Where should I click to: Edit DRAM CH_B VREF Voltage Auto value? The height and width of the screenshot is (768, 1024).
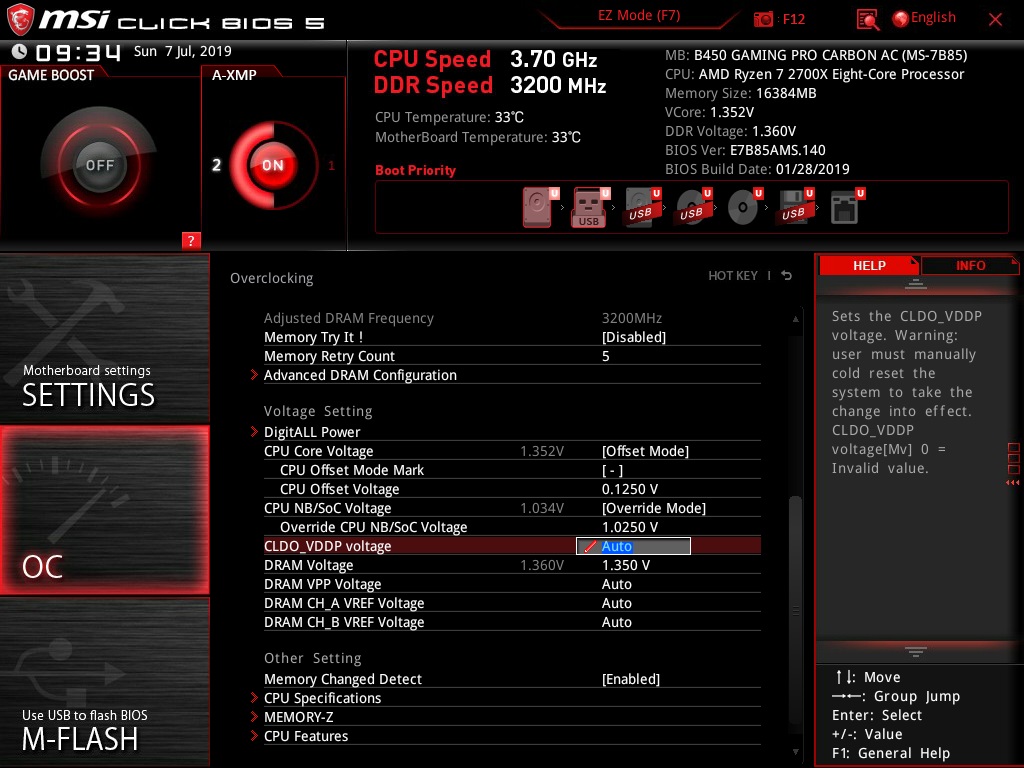[x=616, y=622]
